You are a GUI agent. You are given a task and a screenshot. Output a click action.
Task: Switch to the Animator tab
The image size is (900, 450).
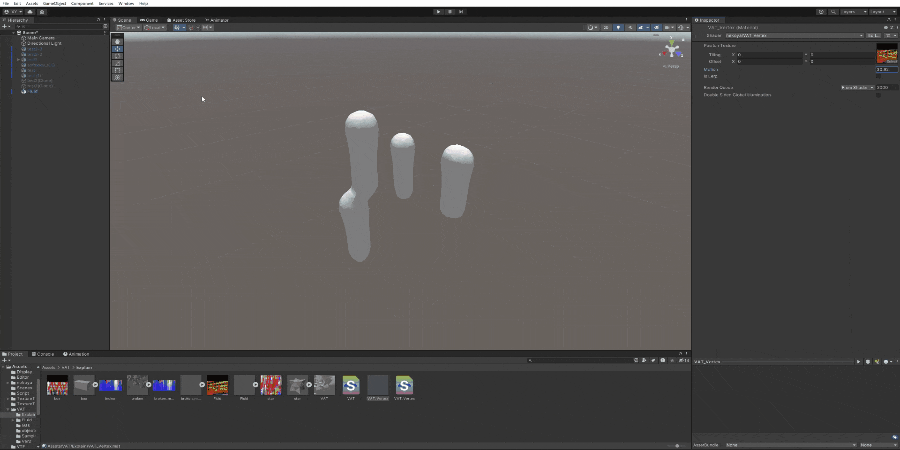click(217, 20)
